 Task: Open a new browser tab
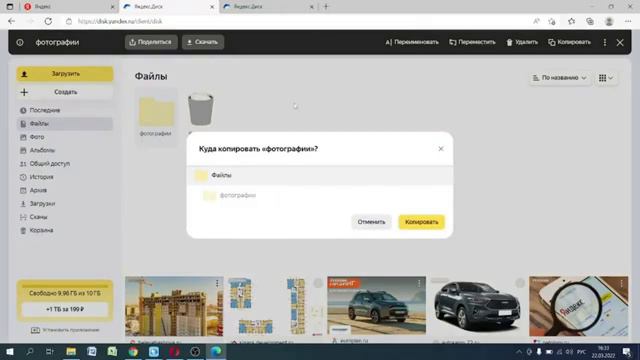coord(326,7)
